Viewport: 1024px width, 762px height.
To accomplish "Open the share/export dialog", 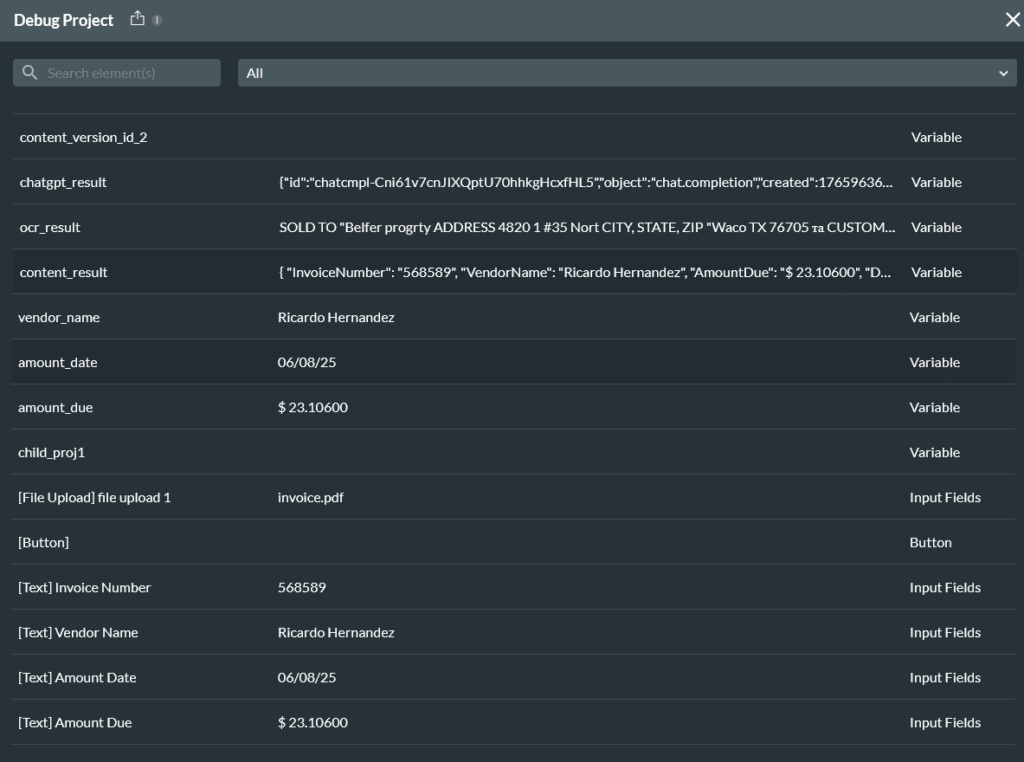I will coord(137,18).
